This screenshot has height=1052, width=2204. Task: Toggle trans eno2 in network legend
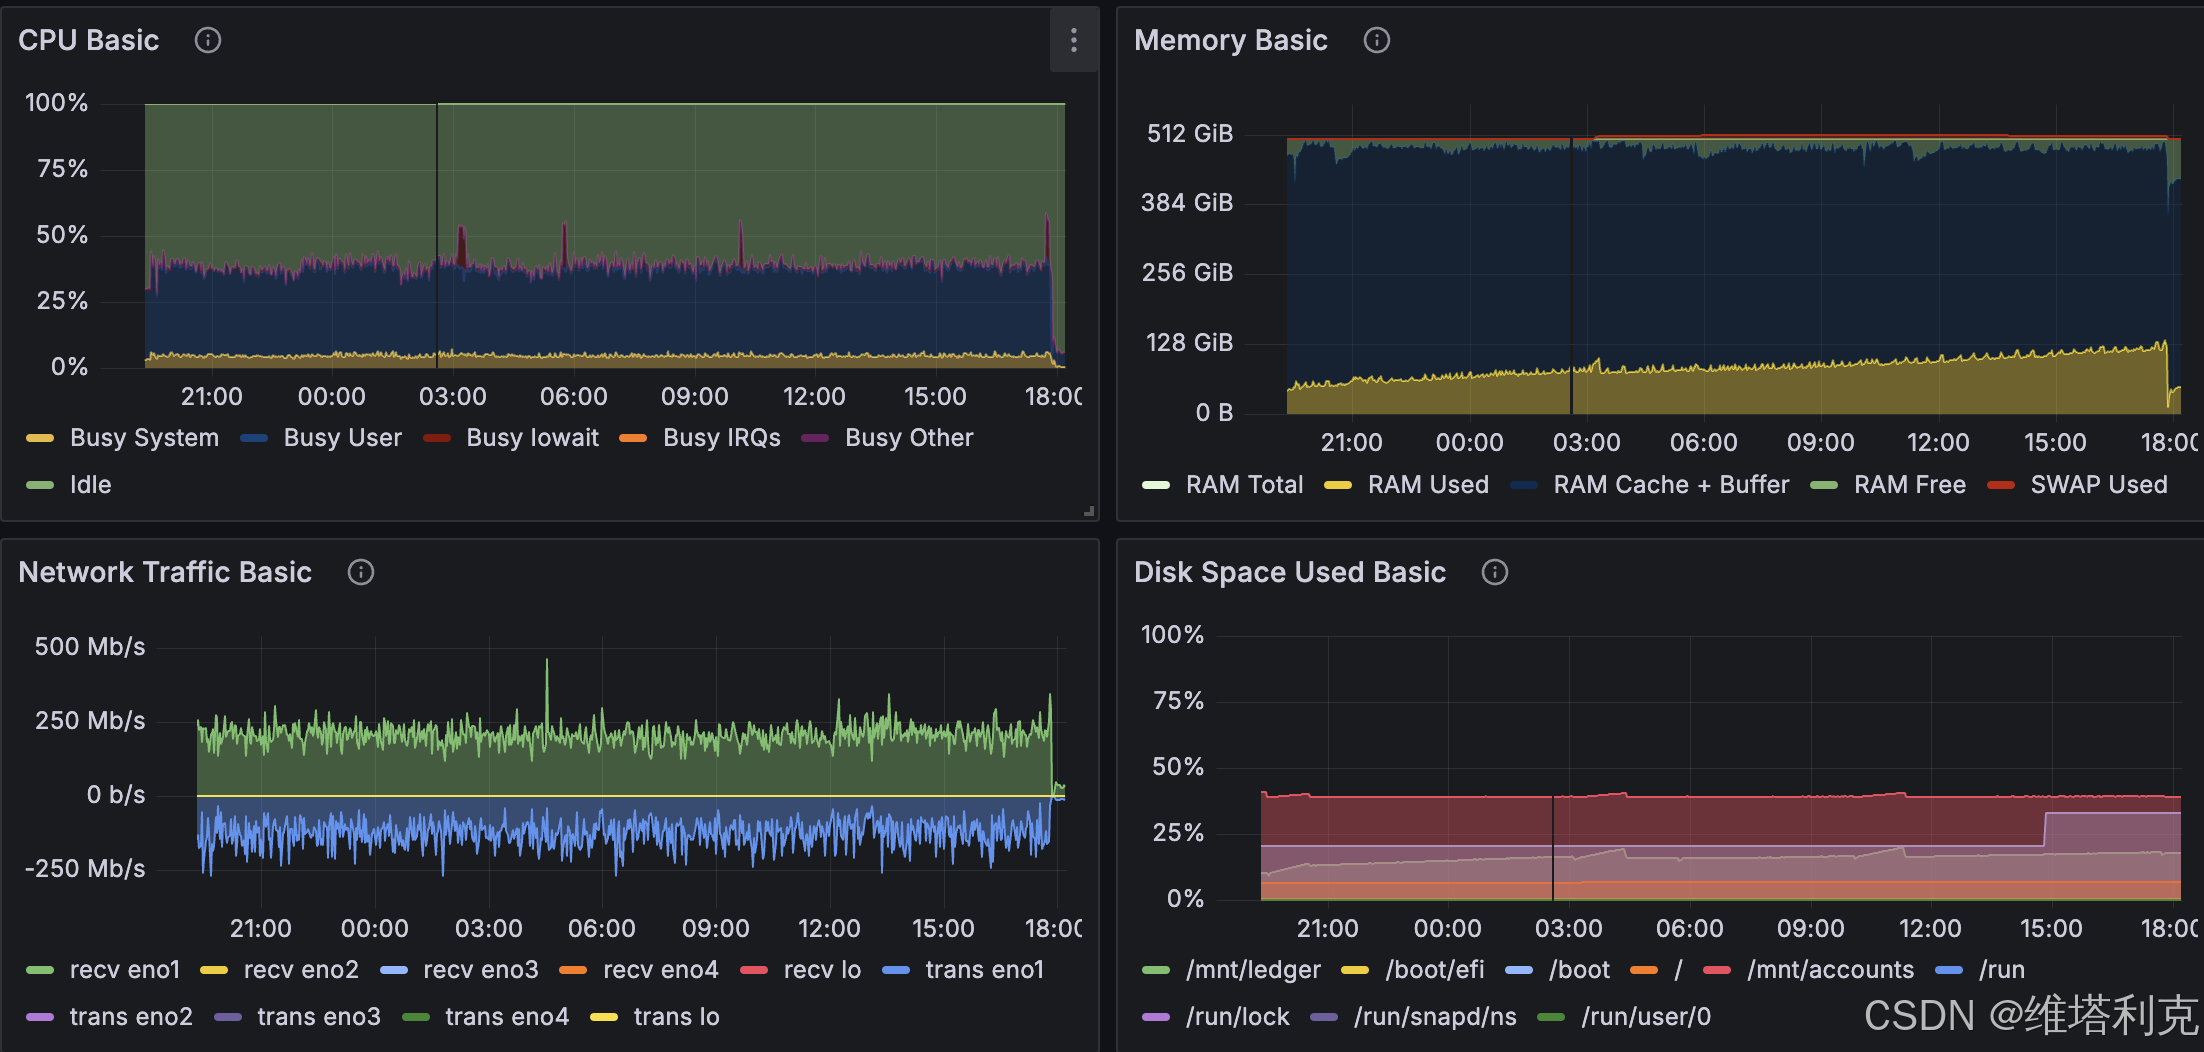131,1017
